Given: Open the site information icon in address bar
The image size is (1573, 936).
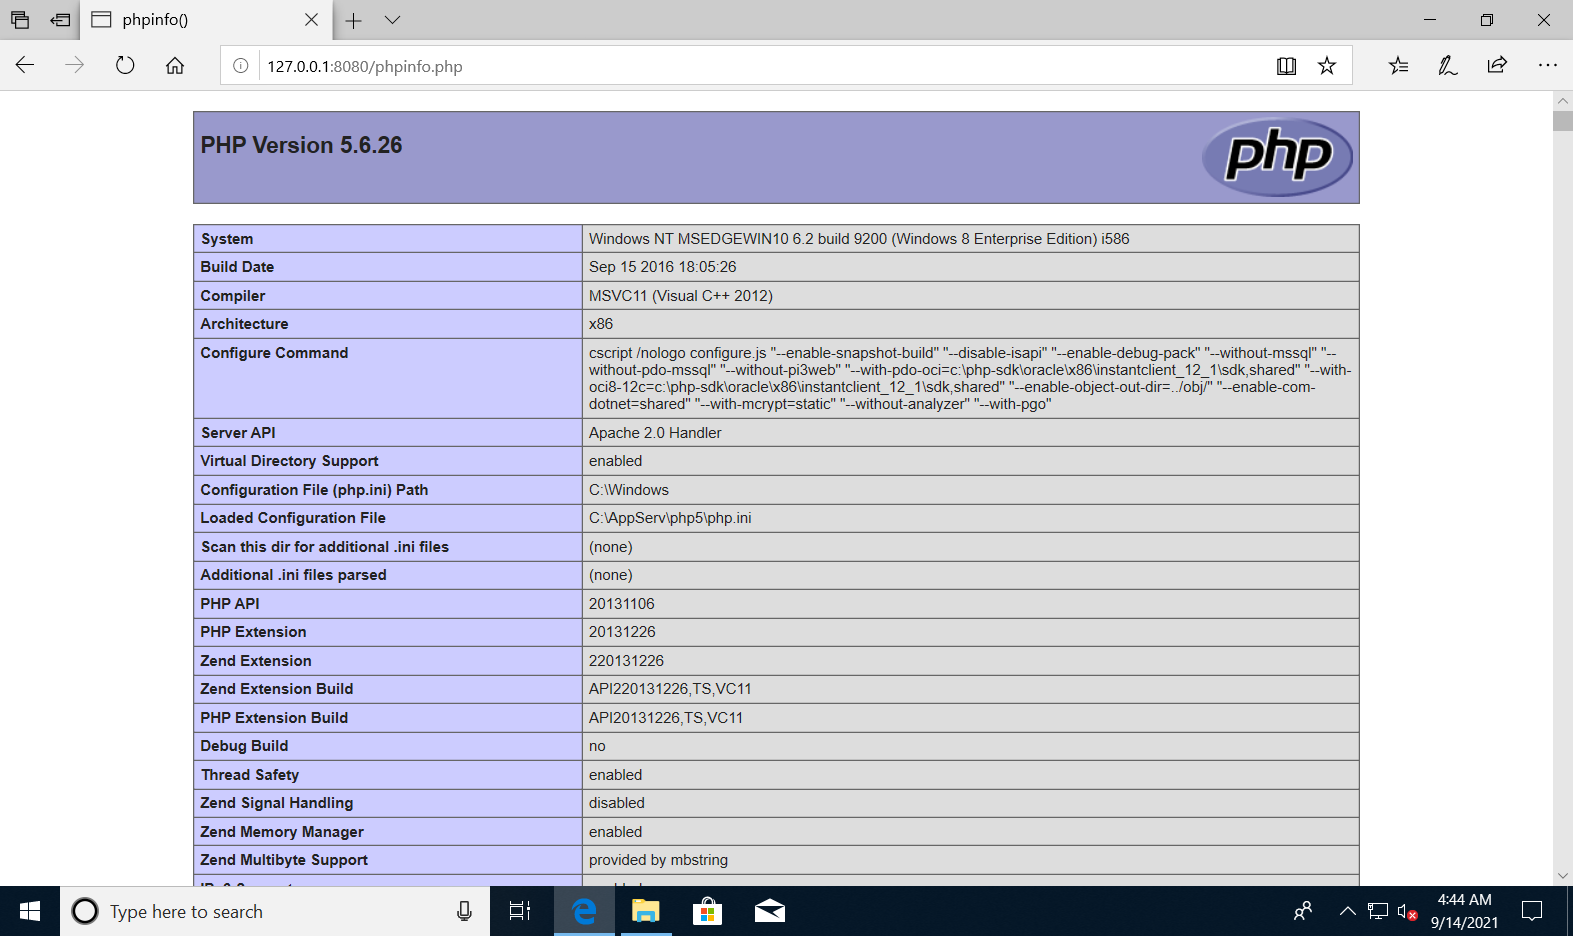Looking at the screenshot, I should (x=241, y=66).
